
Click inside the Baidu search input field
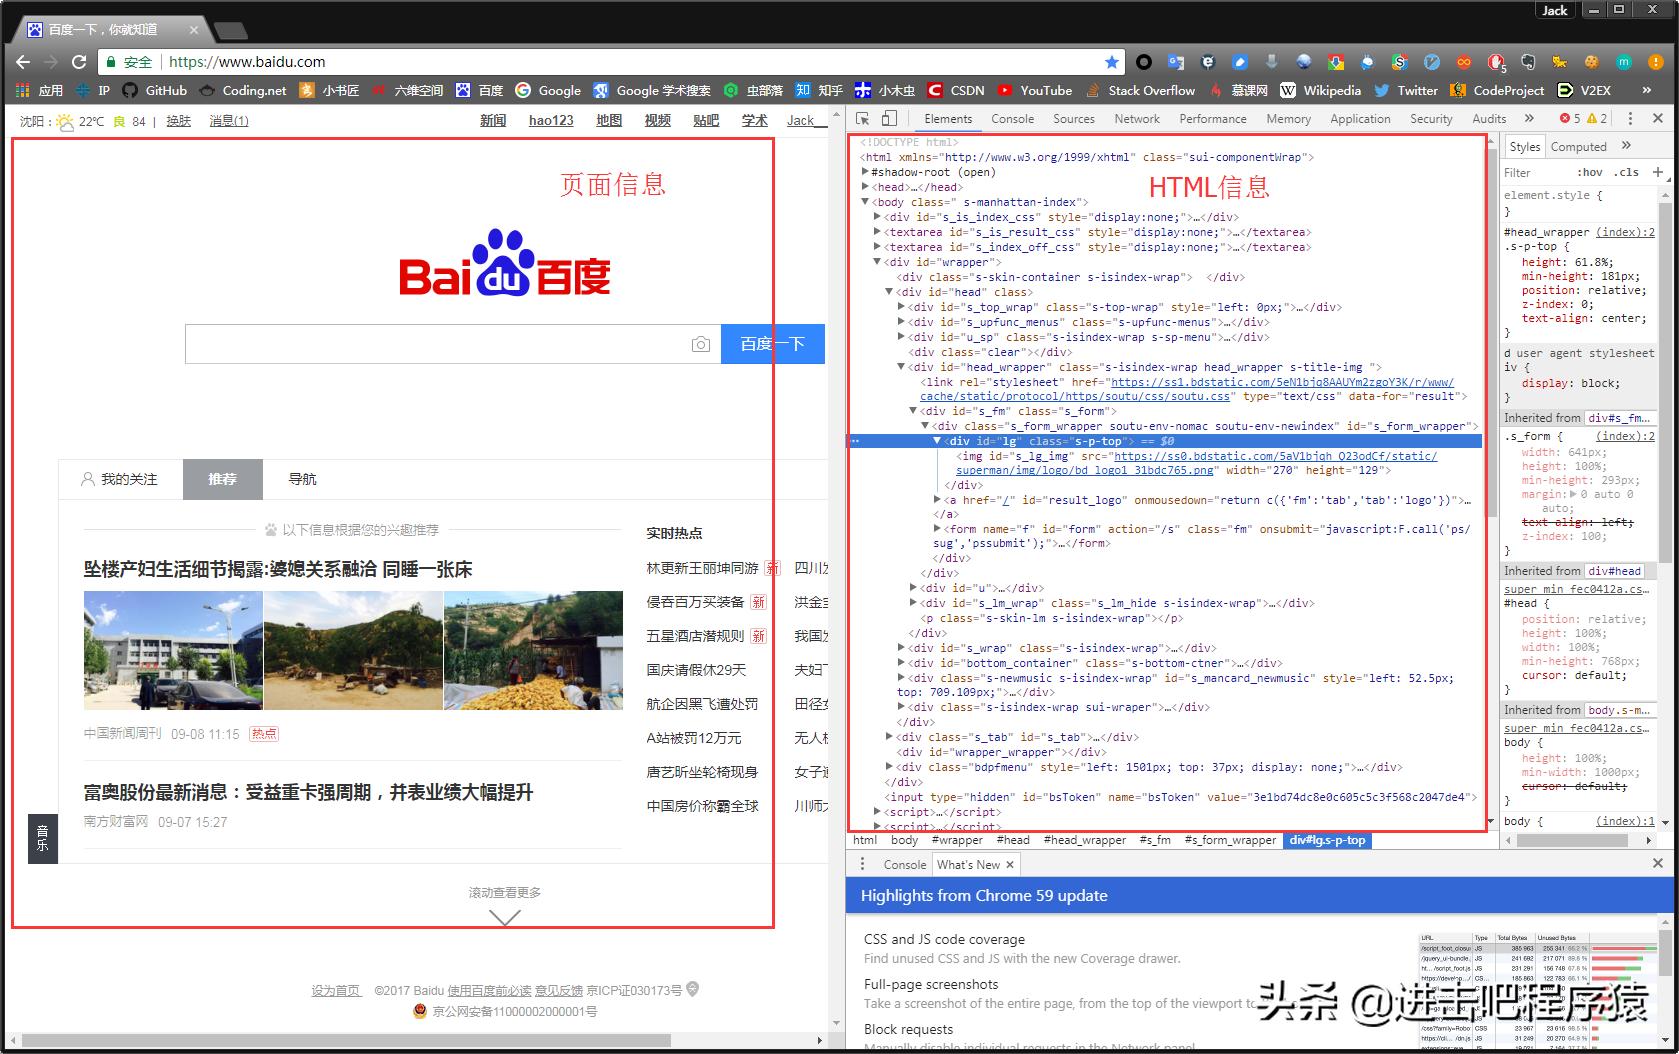[x=435, y=344]
